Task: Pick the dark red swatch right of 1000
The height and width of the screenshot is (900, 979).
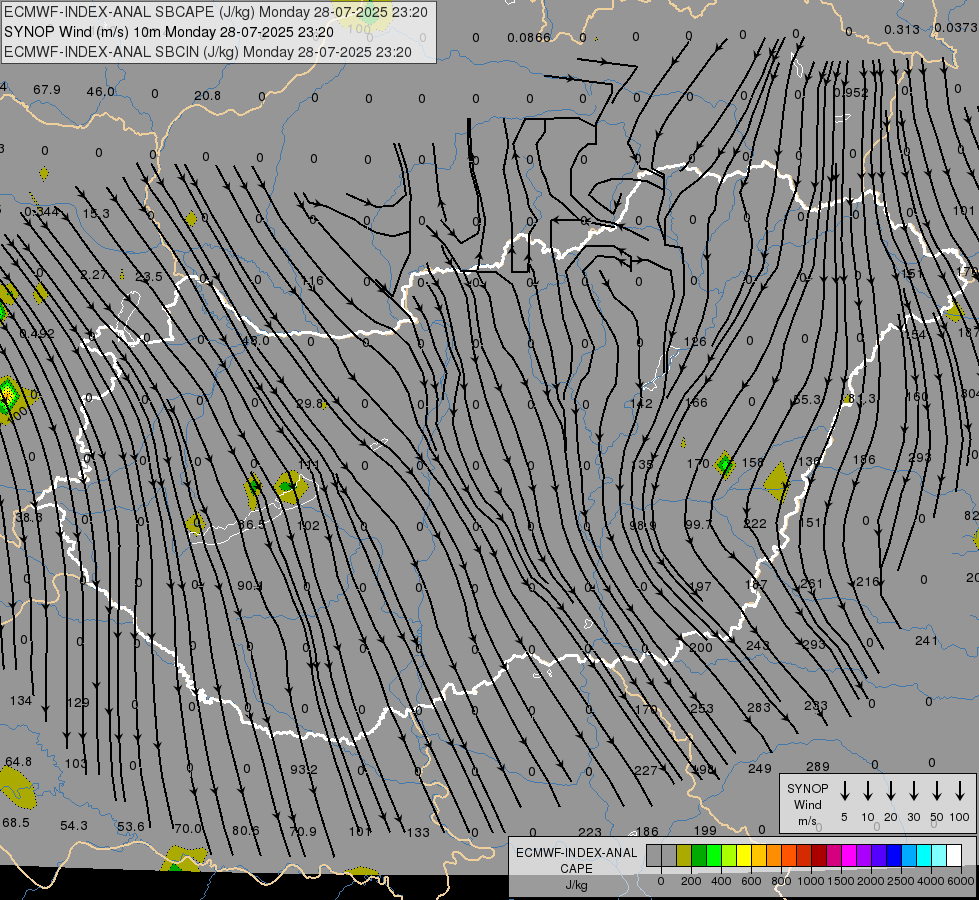Action: pyautogui.click(x=819, y=856)
